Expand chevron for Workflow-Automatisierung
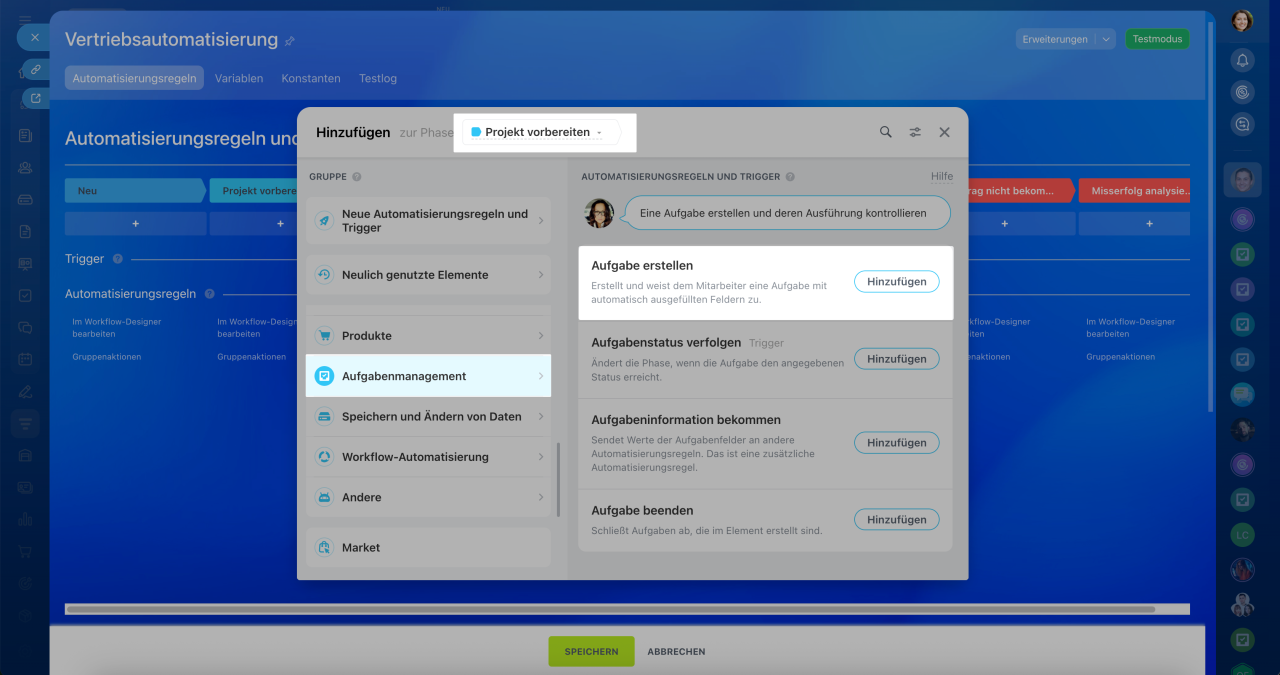 [x=541, y=457]
